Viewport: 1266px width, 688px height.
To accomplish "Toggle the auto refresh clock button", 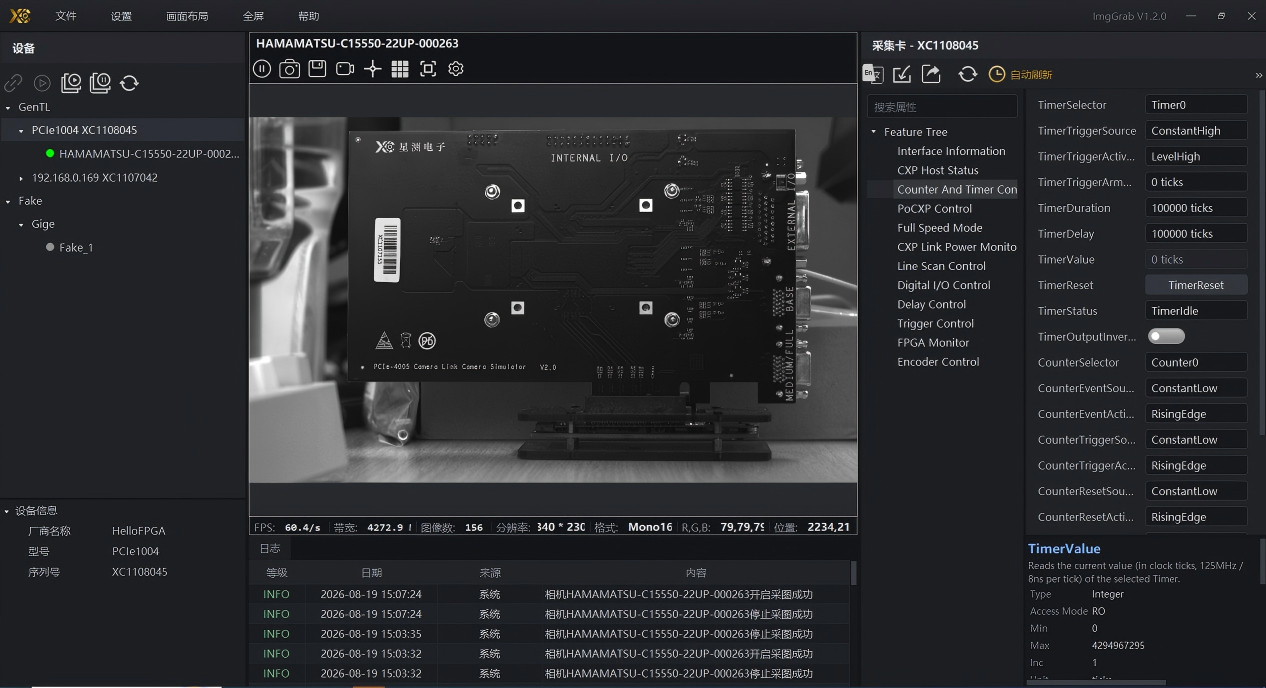I will click(x=1020, y=74).
